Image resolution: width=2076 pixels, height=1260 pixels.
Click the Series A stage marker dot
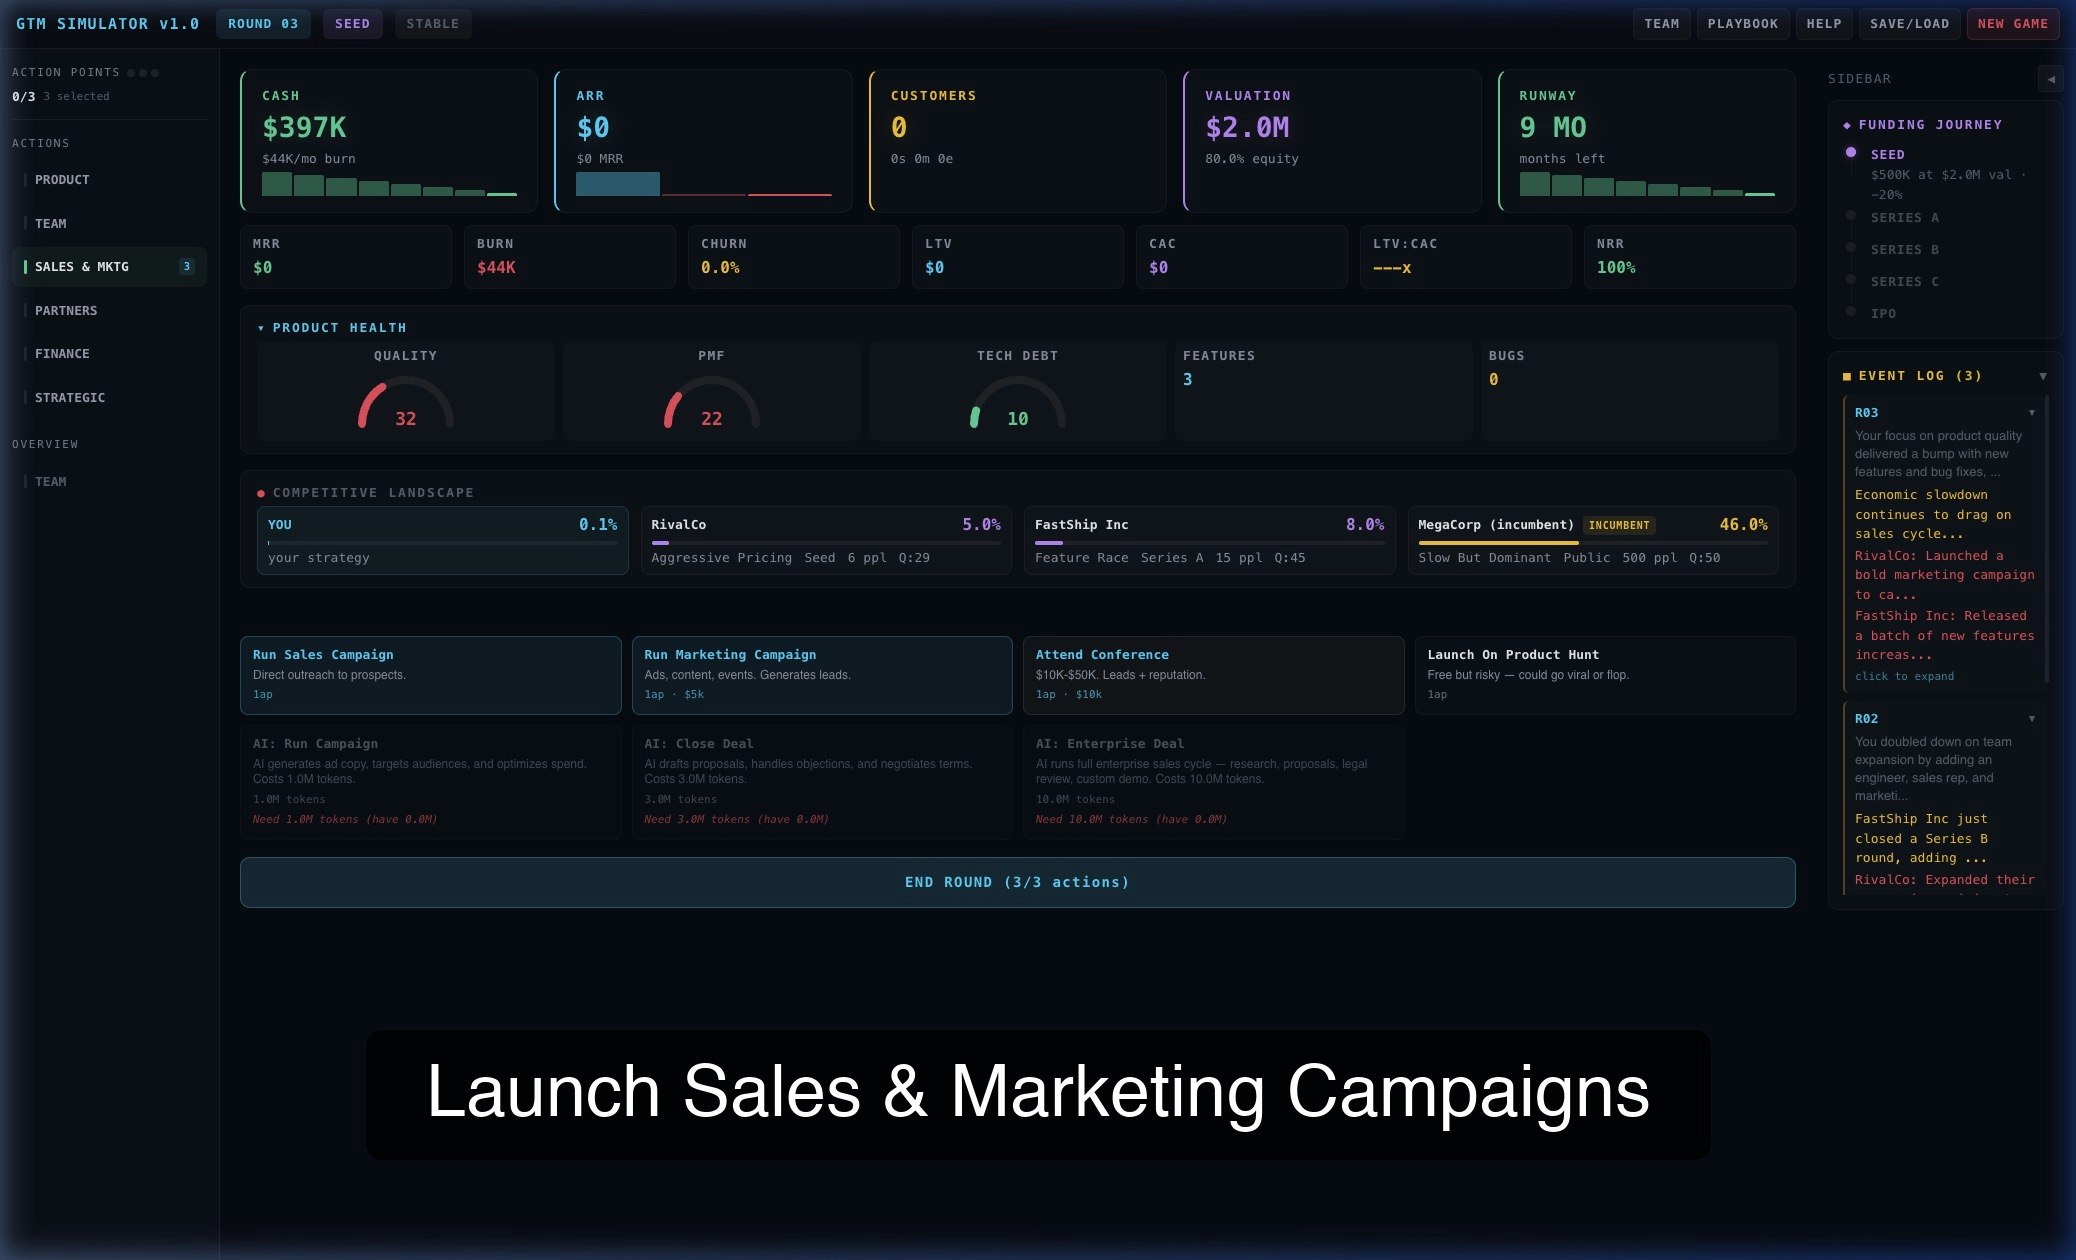coord(1850,216)
